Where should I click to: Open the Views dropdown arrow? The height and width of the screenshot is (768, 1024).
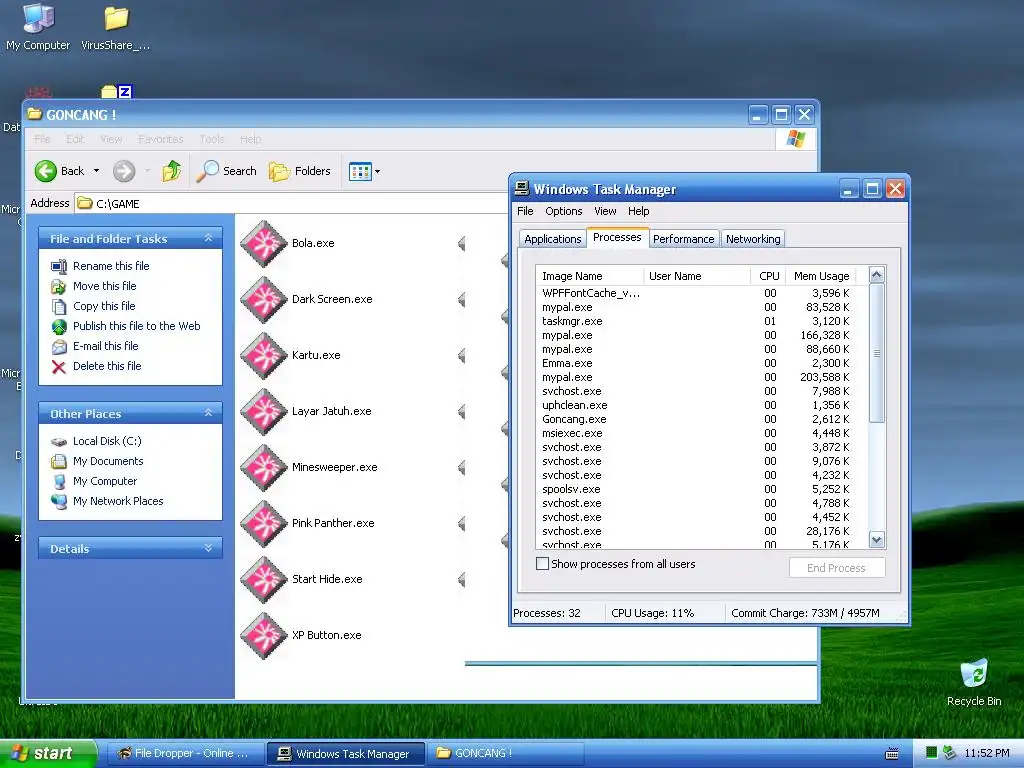point(377,172)
